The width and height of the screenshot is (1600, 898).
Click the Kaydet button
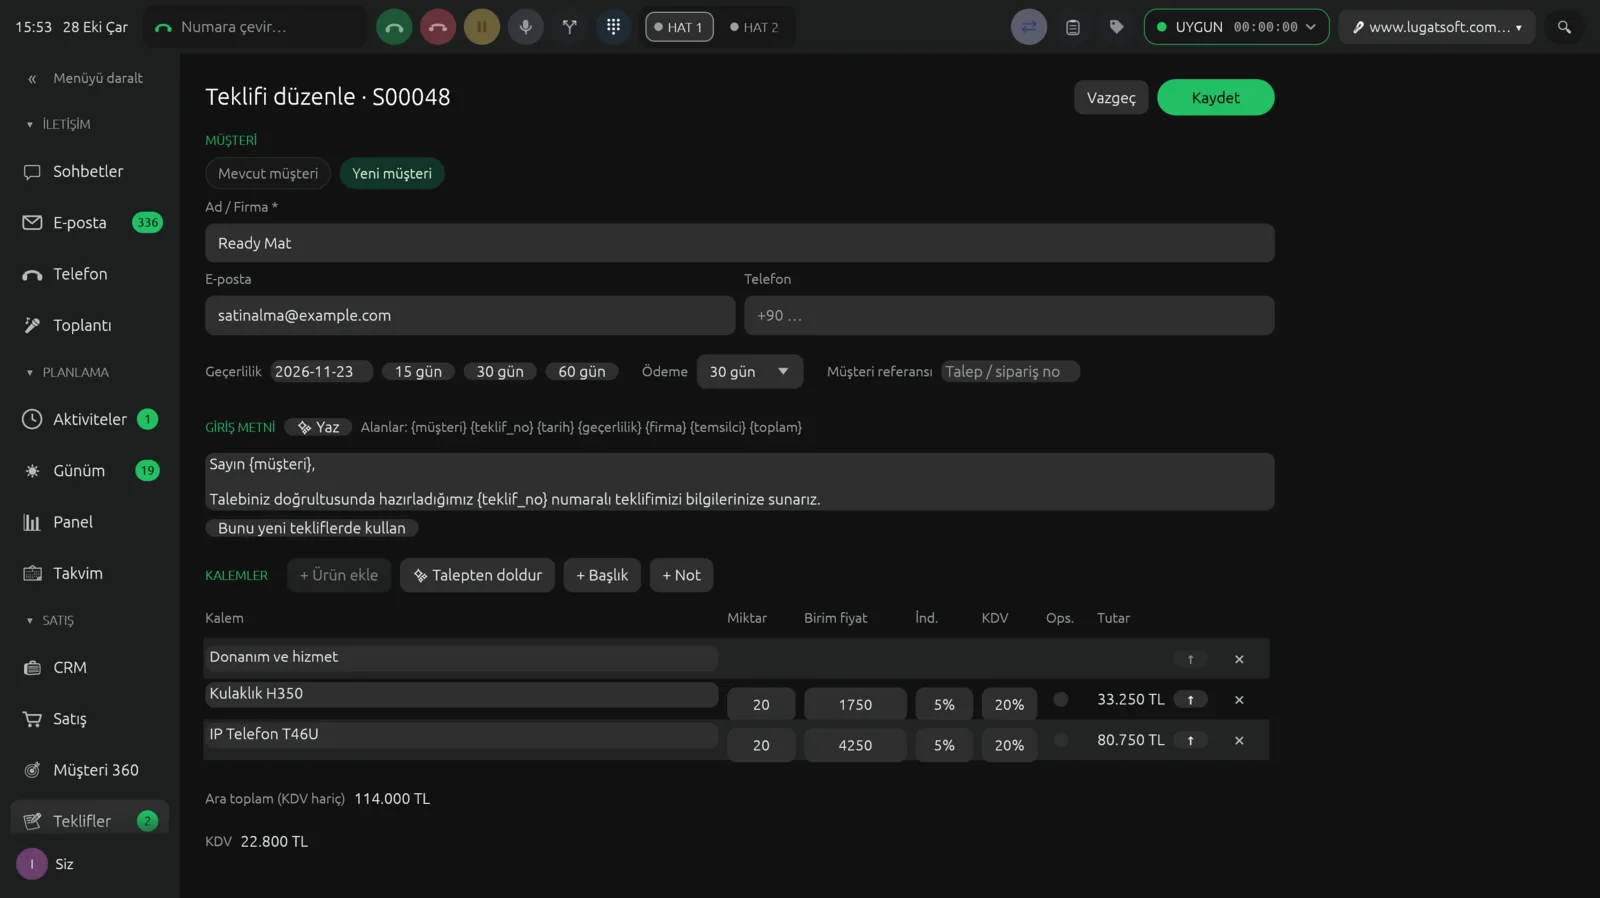[1215, 98]
